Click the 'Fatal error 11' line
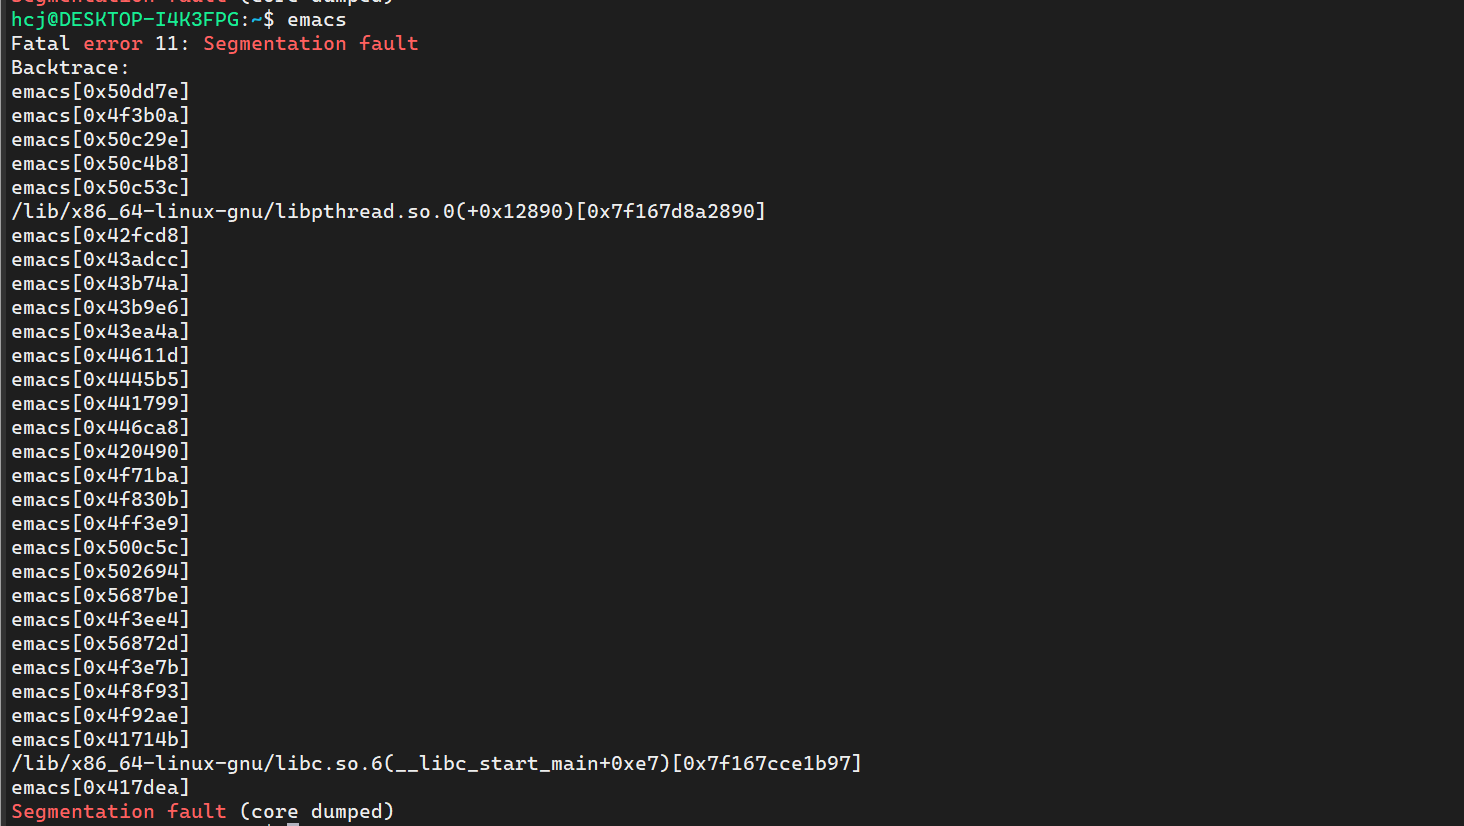 click(215, 44)
